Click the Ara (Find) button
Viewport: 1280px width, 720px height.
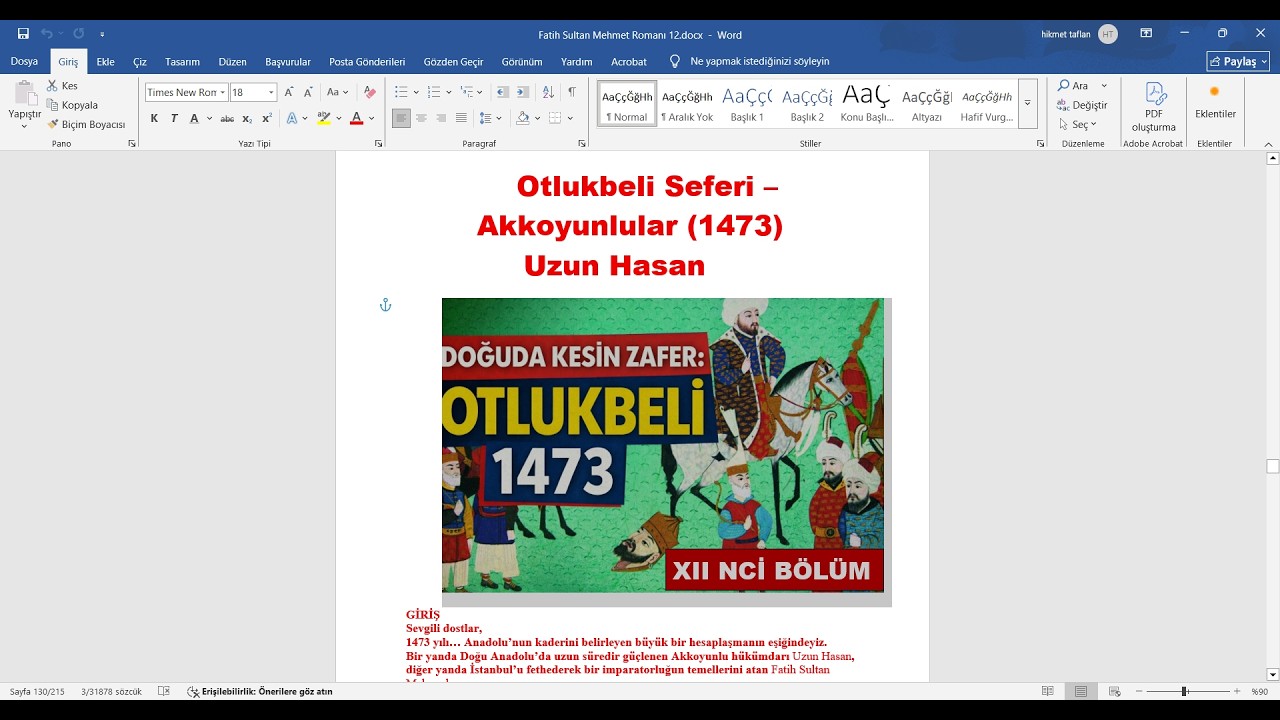pos(1081,86)
